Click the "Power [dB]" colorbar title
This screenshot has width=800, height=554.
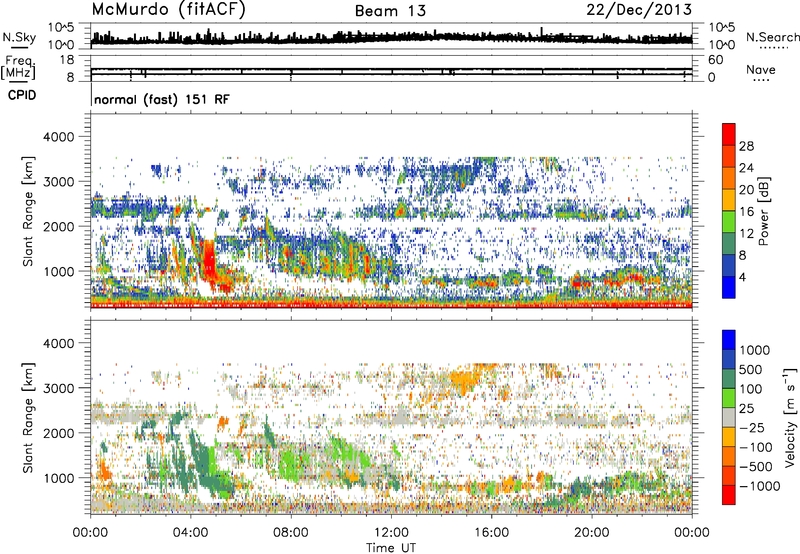[x=764, y=211]
